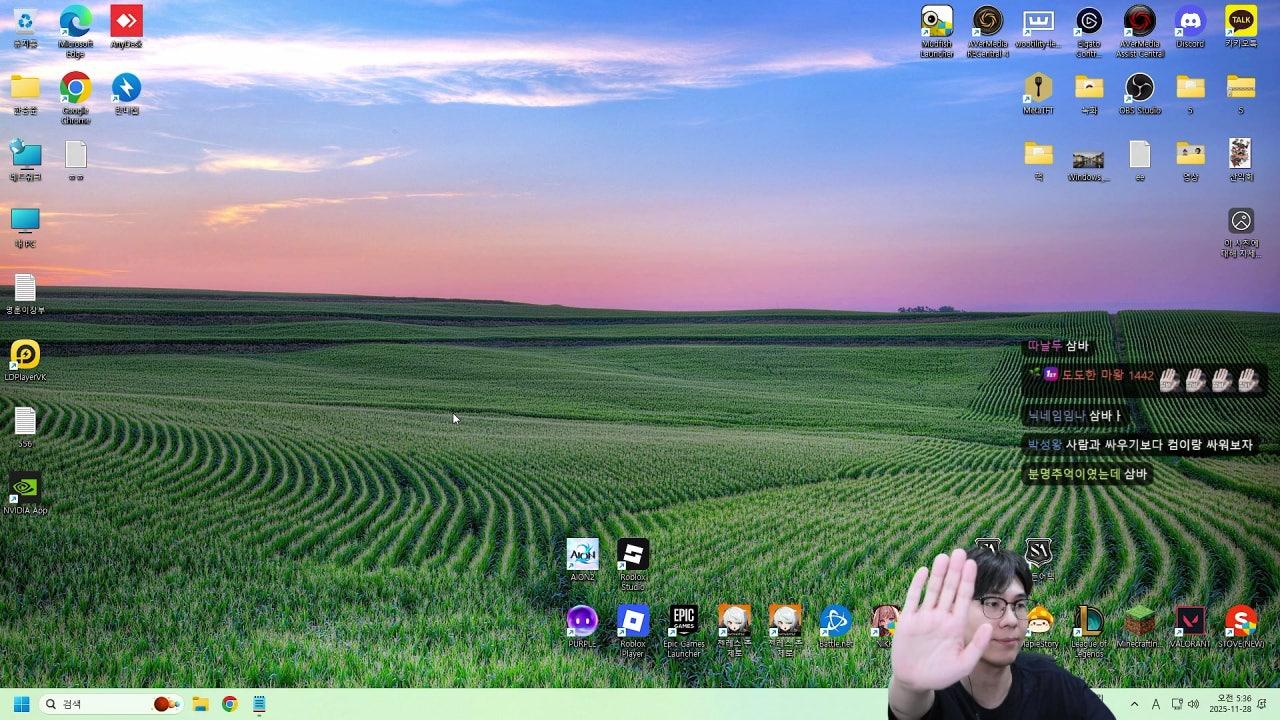Select the LDPlayerVK desktop icon
The width and height of the screenshot is (1280, 720).
coord(25,360)
